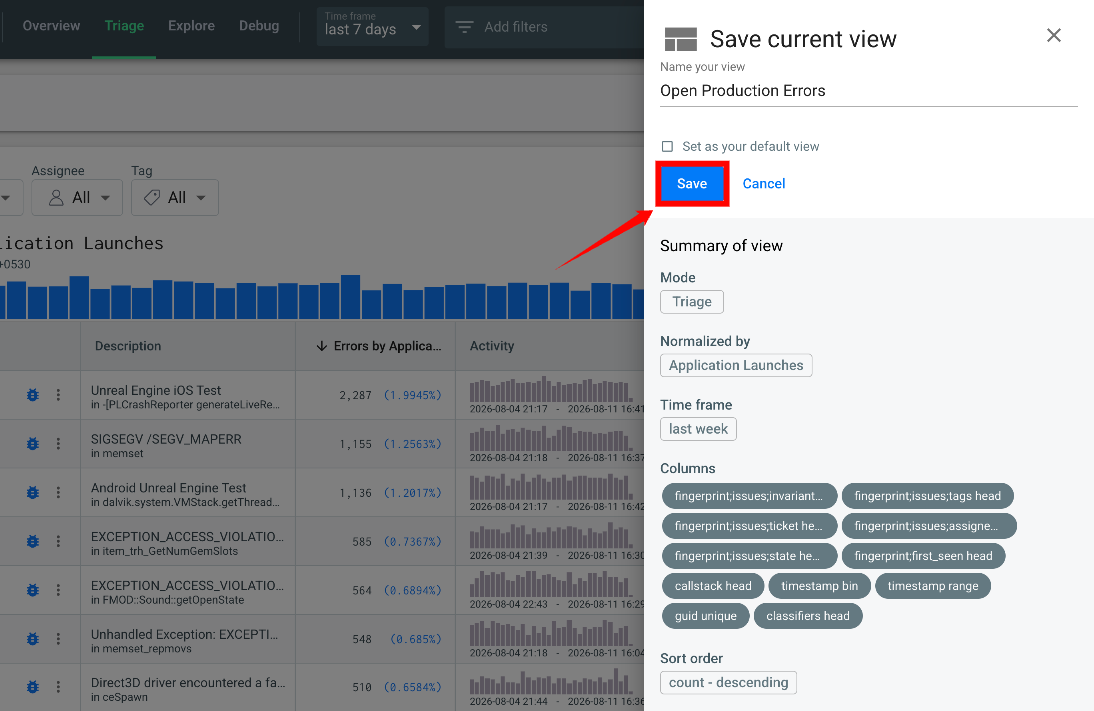
Task: Click classifiers head column chip
Action: (808, 616)
